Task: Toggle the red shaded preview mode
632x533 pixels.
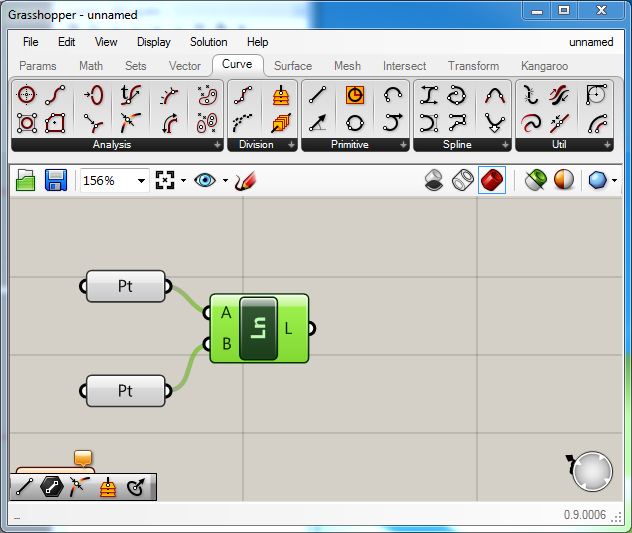Action: pos(492,180)
